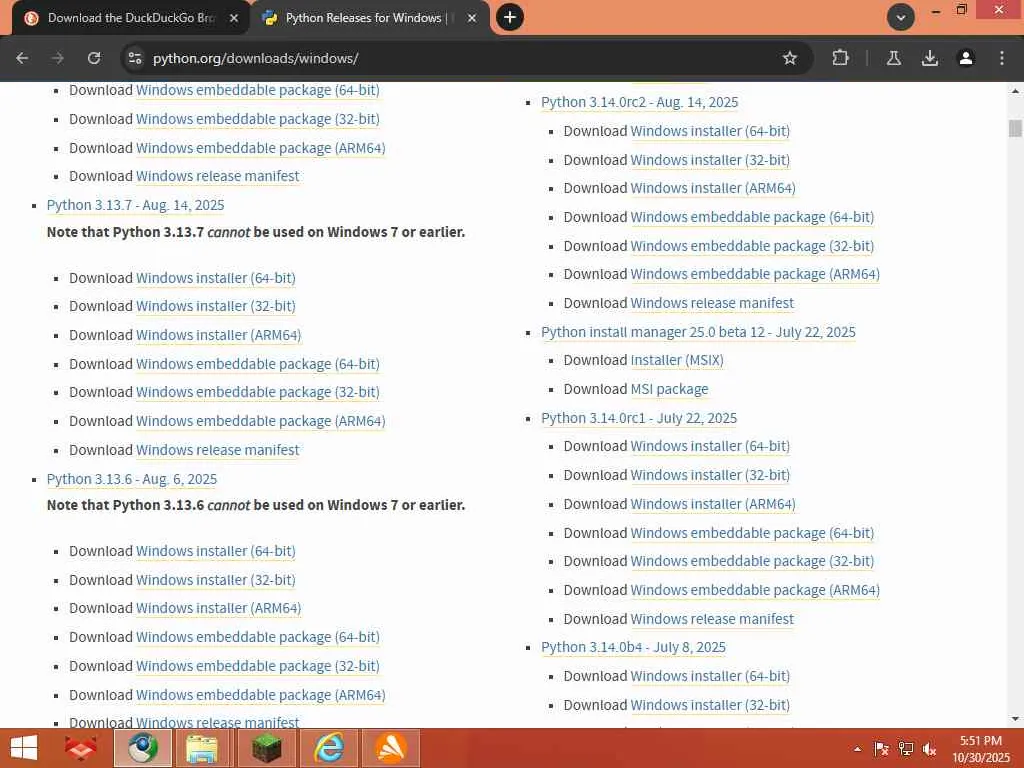Download 3.13.7 embeddable package (64-bit)
Image resolution: width=1024 pixels, height=768 pixels.
coord(257,364)
